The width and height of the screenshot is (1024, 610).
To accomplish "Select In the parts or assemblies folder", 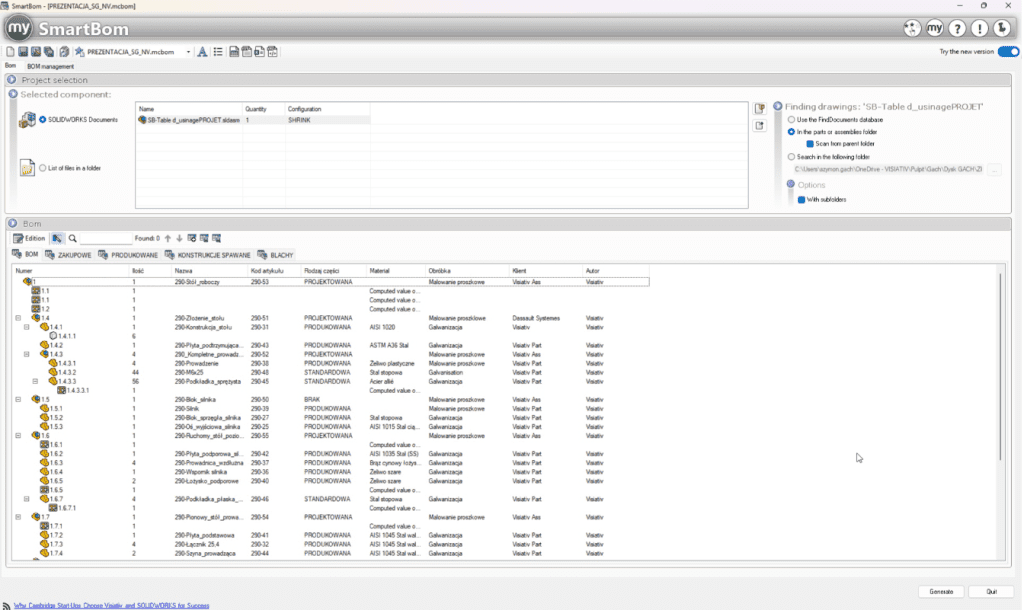I will pyautogui.click(x=792, y=132).
